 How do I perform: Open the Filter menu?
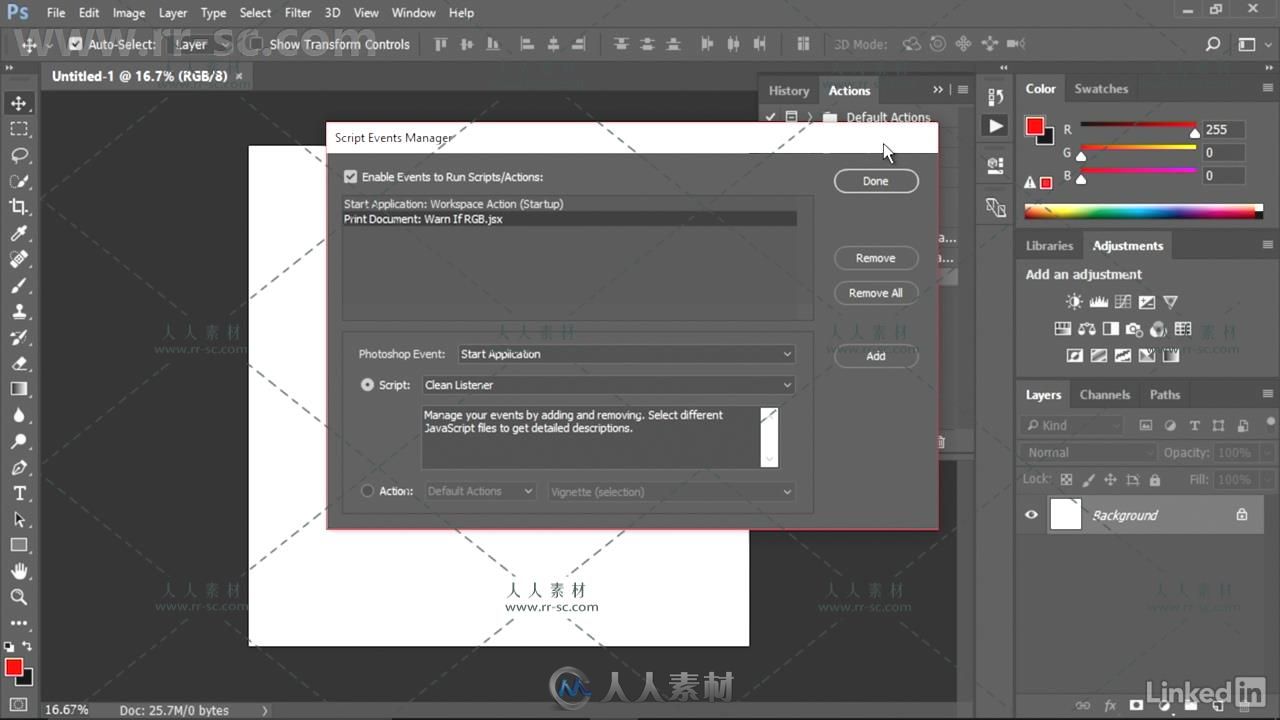coord(298,13)
